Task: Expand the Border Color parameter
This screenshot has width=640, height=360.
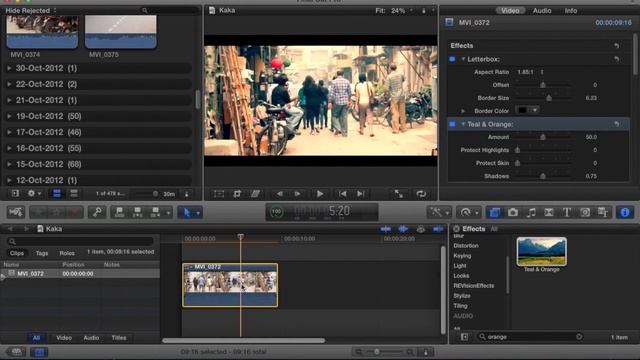Action: pyautogui.click(x=463, y=111)
